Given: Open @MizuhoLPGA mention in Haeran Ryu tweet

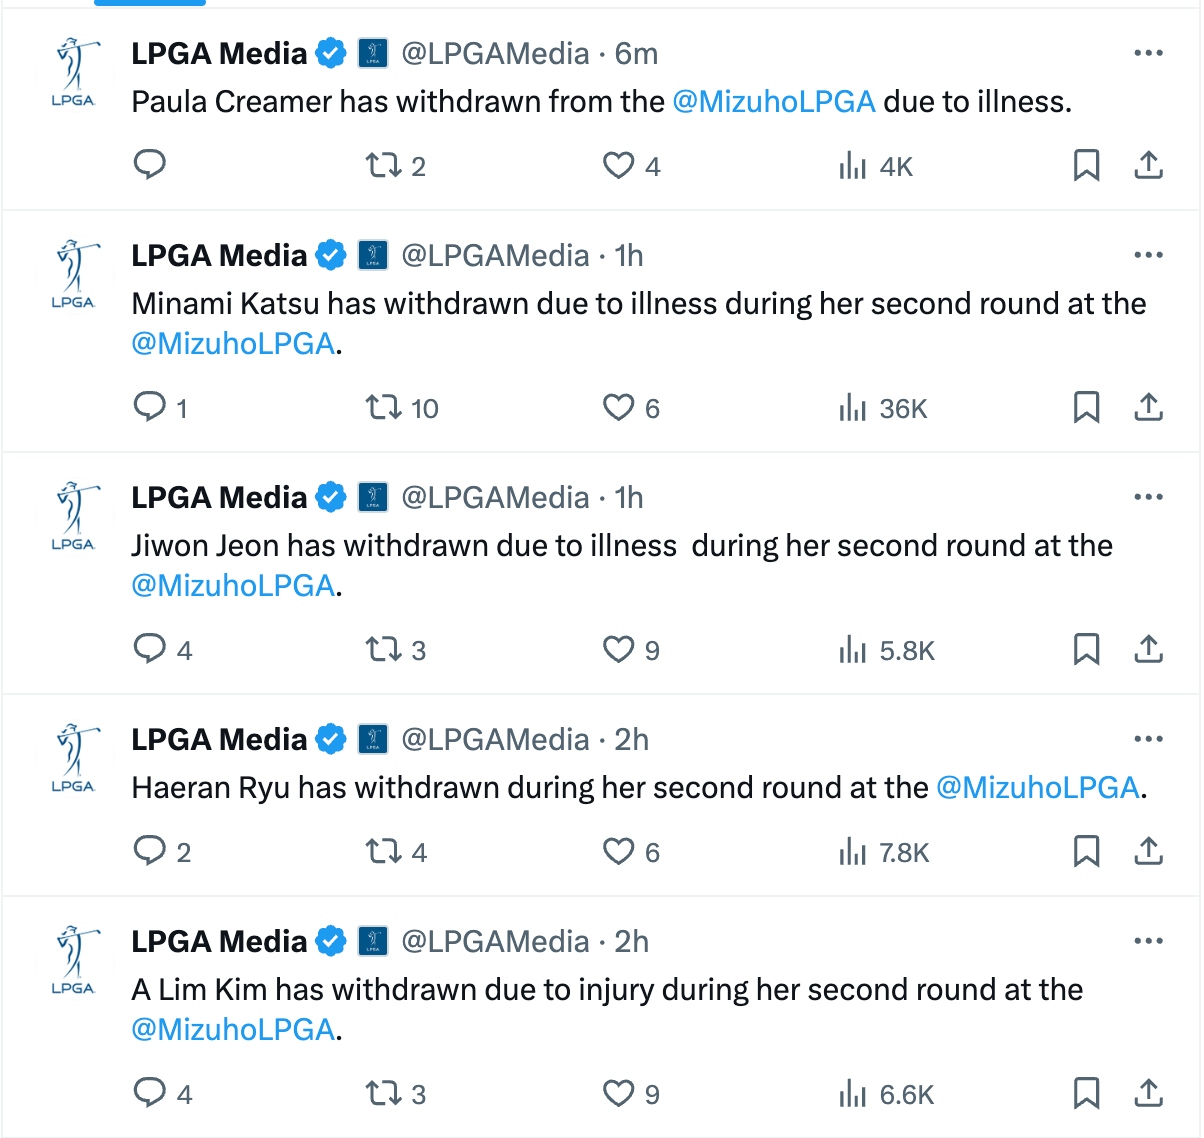Looking at the screenshot, I should click(x=1037, y=788).
